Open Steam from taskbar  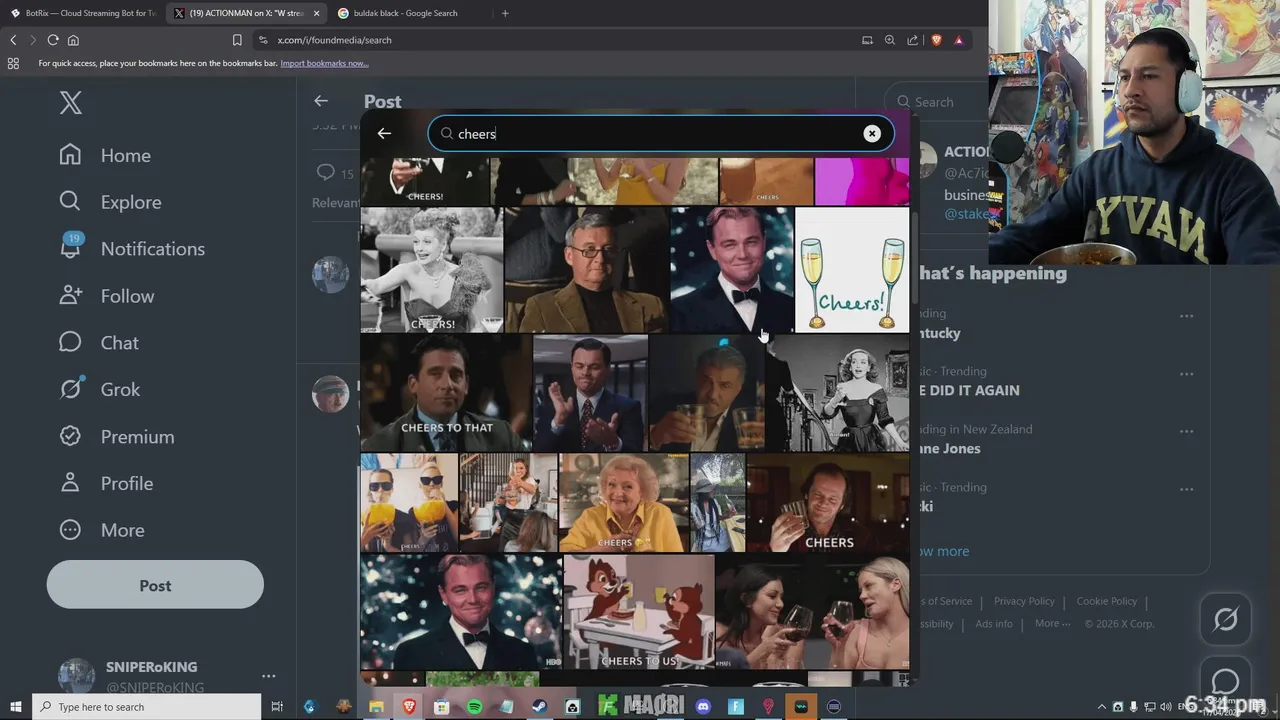pos(539,707)
